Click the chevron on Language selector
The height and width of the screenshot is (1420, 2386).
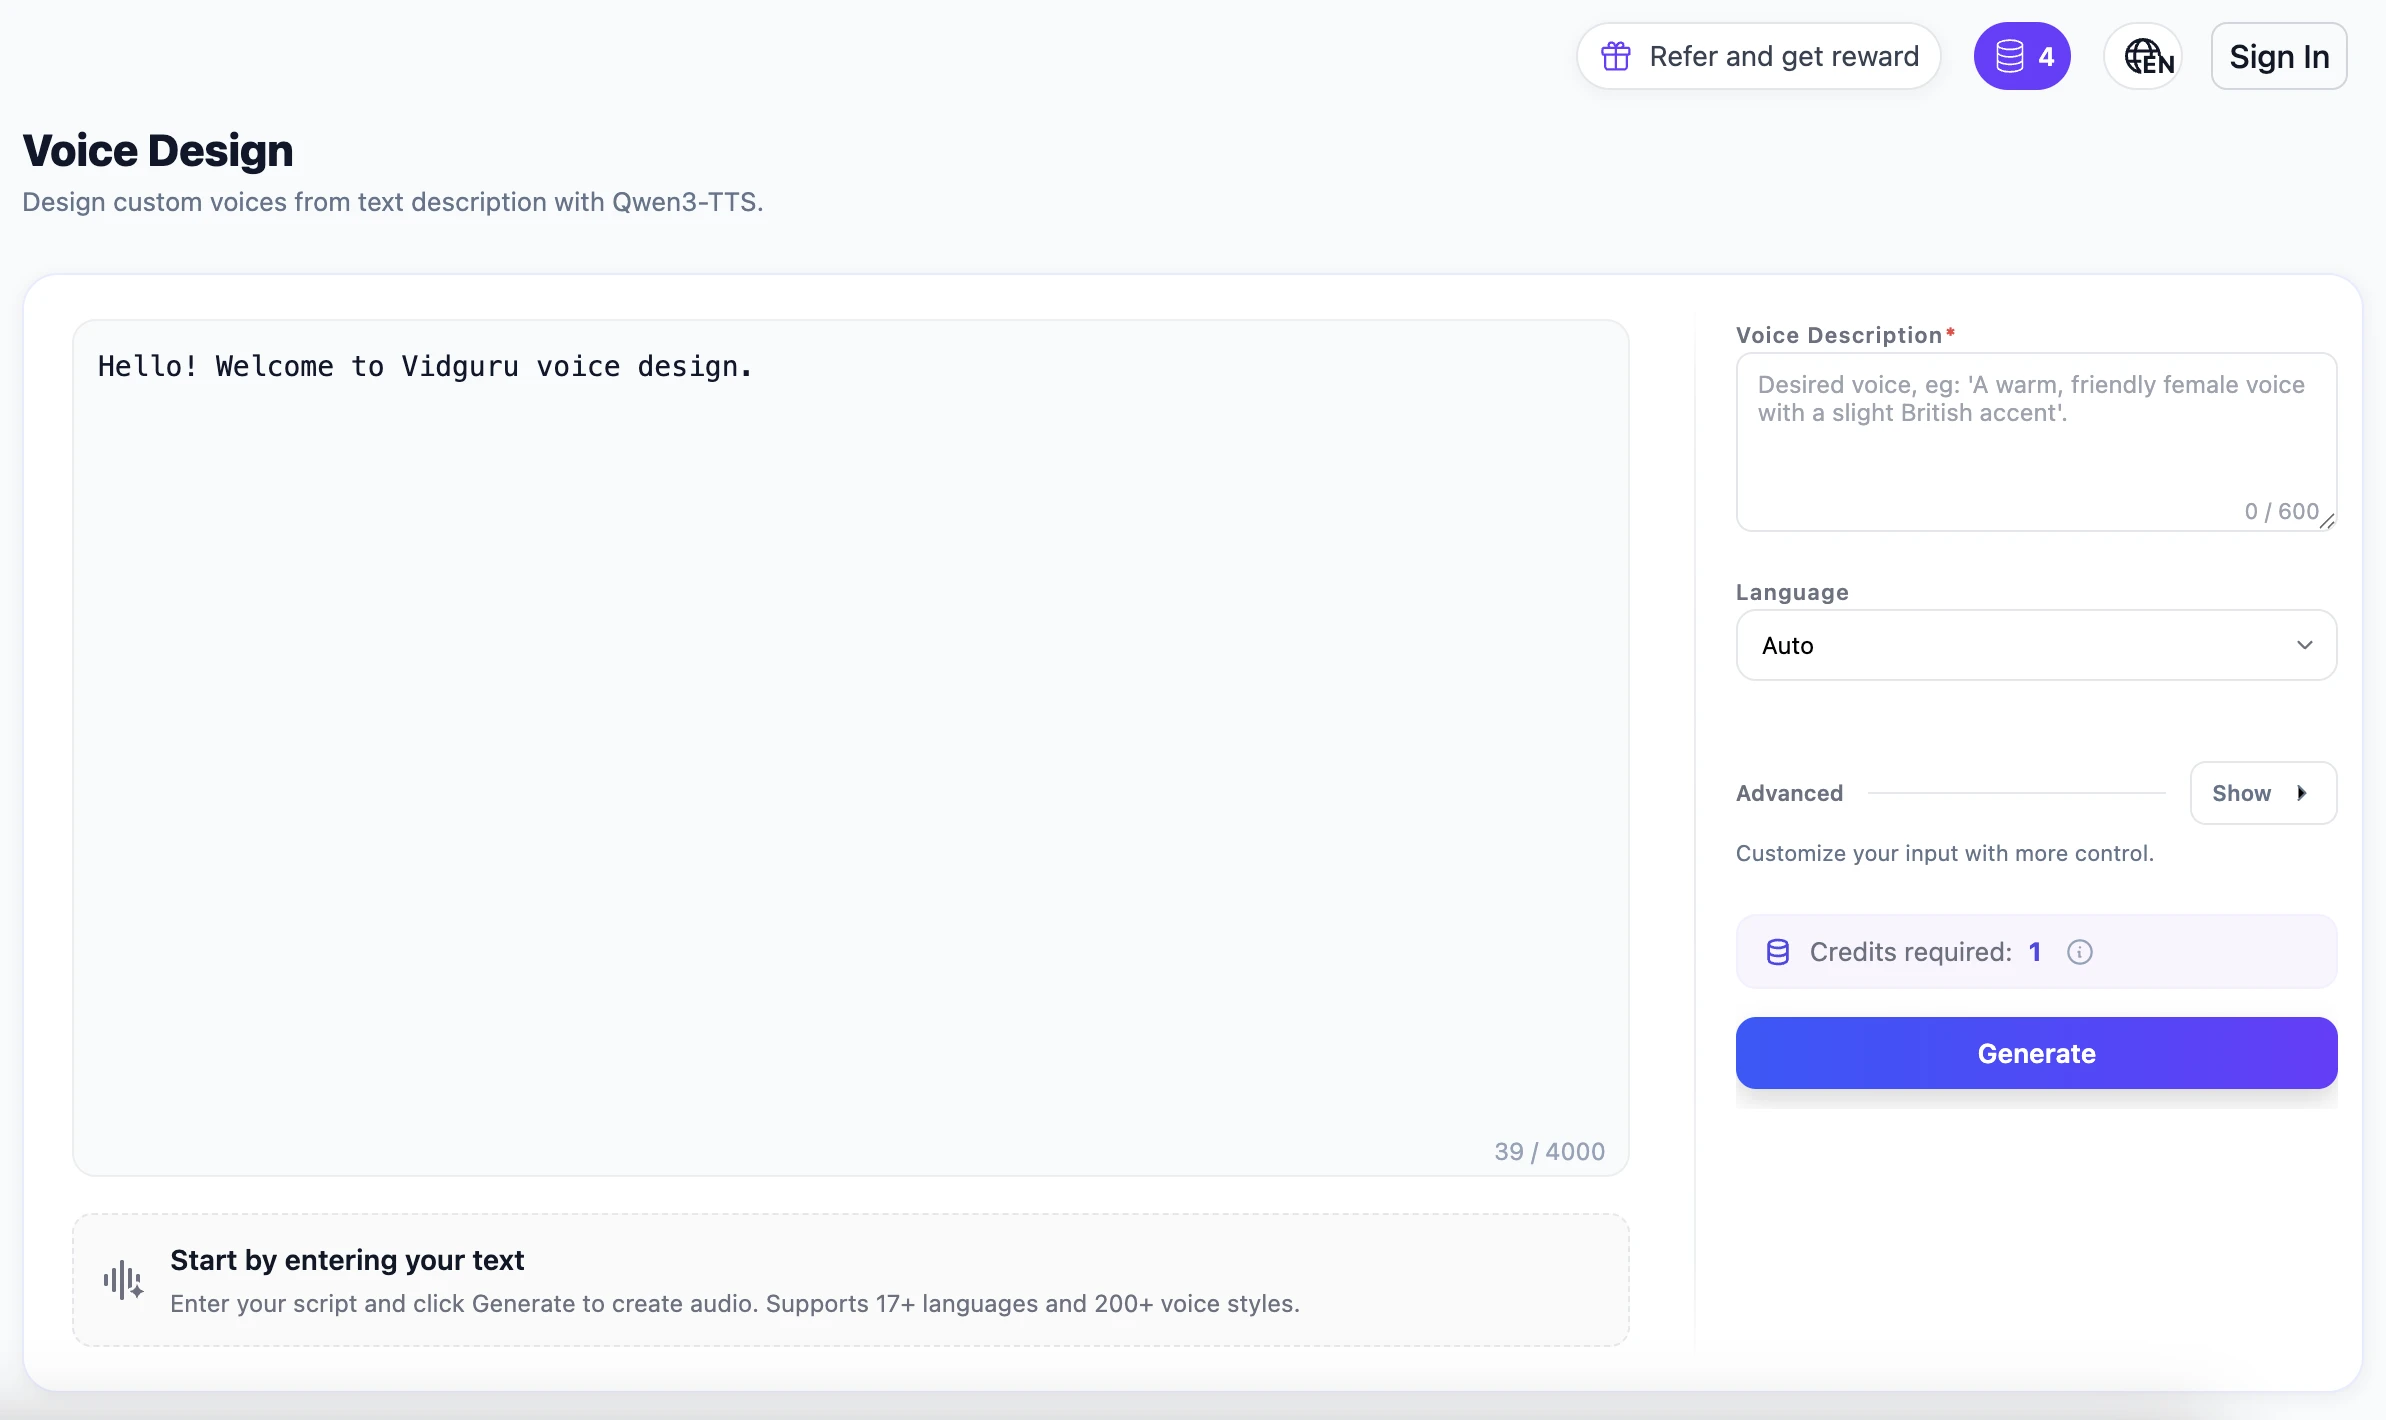click(2304, 645)
